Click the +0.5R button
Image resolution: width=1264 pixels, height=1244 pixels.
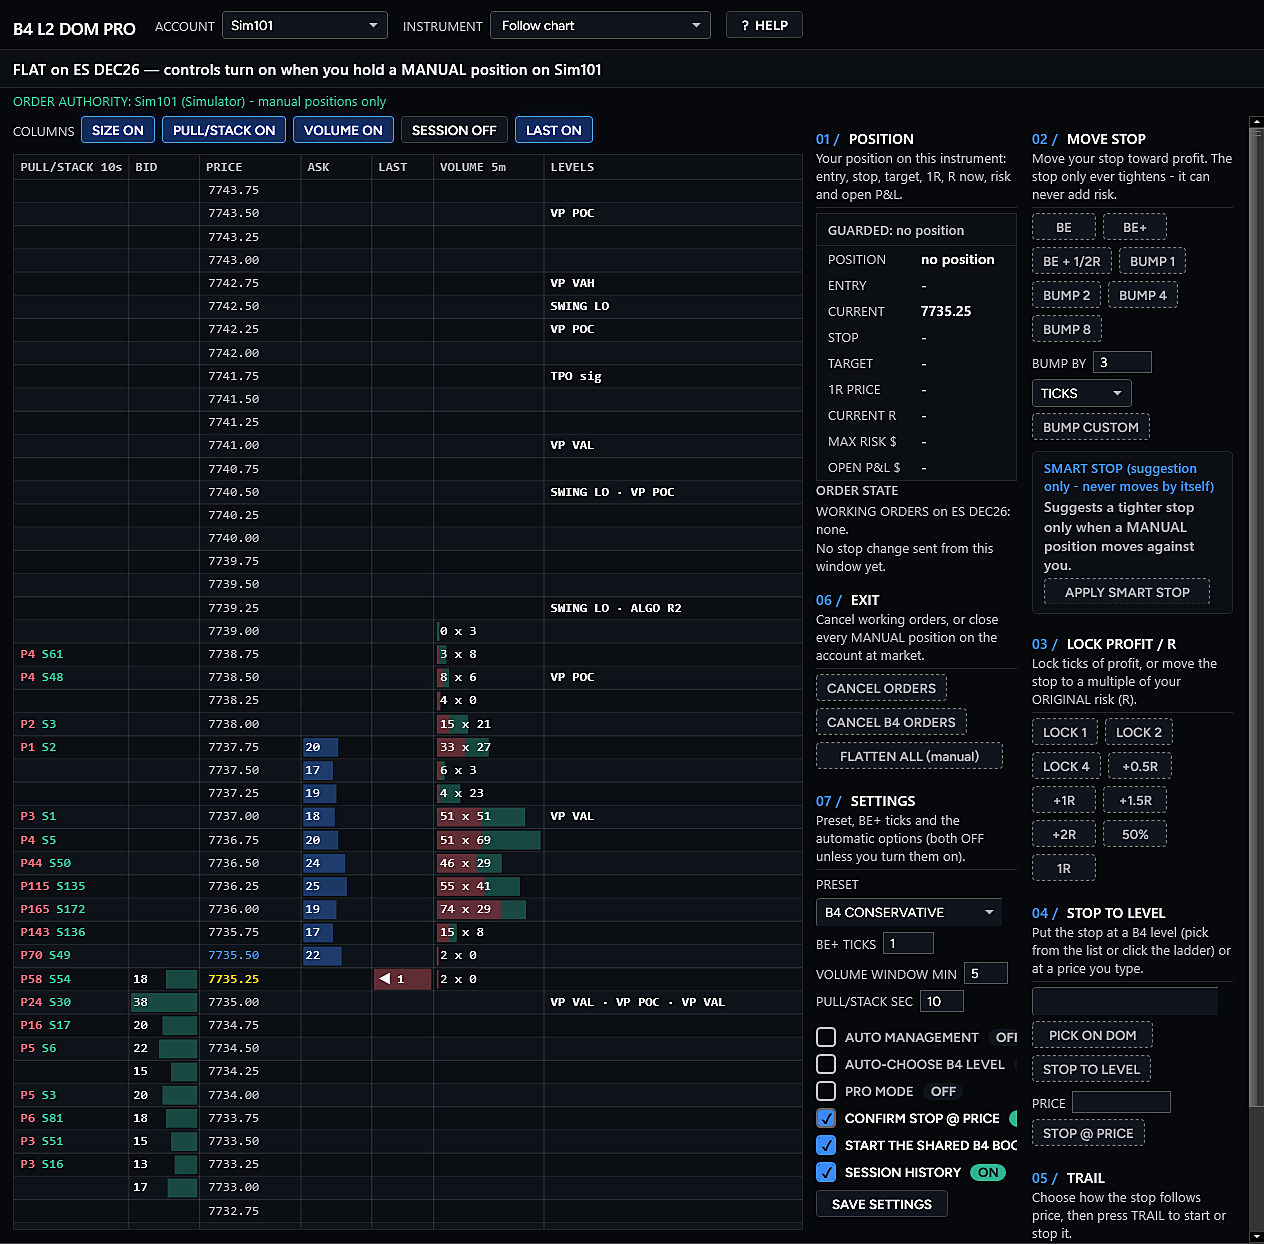pos(1140,766)
